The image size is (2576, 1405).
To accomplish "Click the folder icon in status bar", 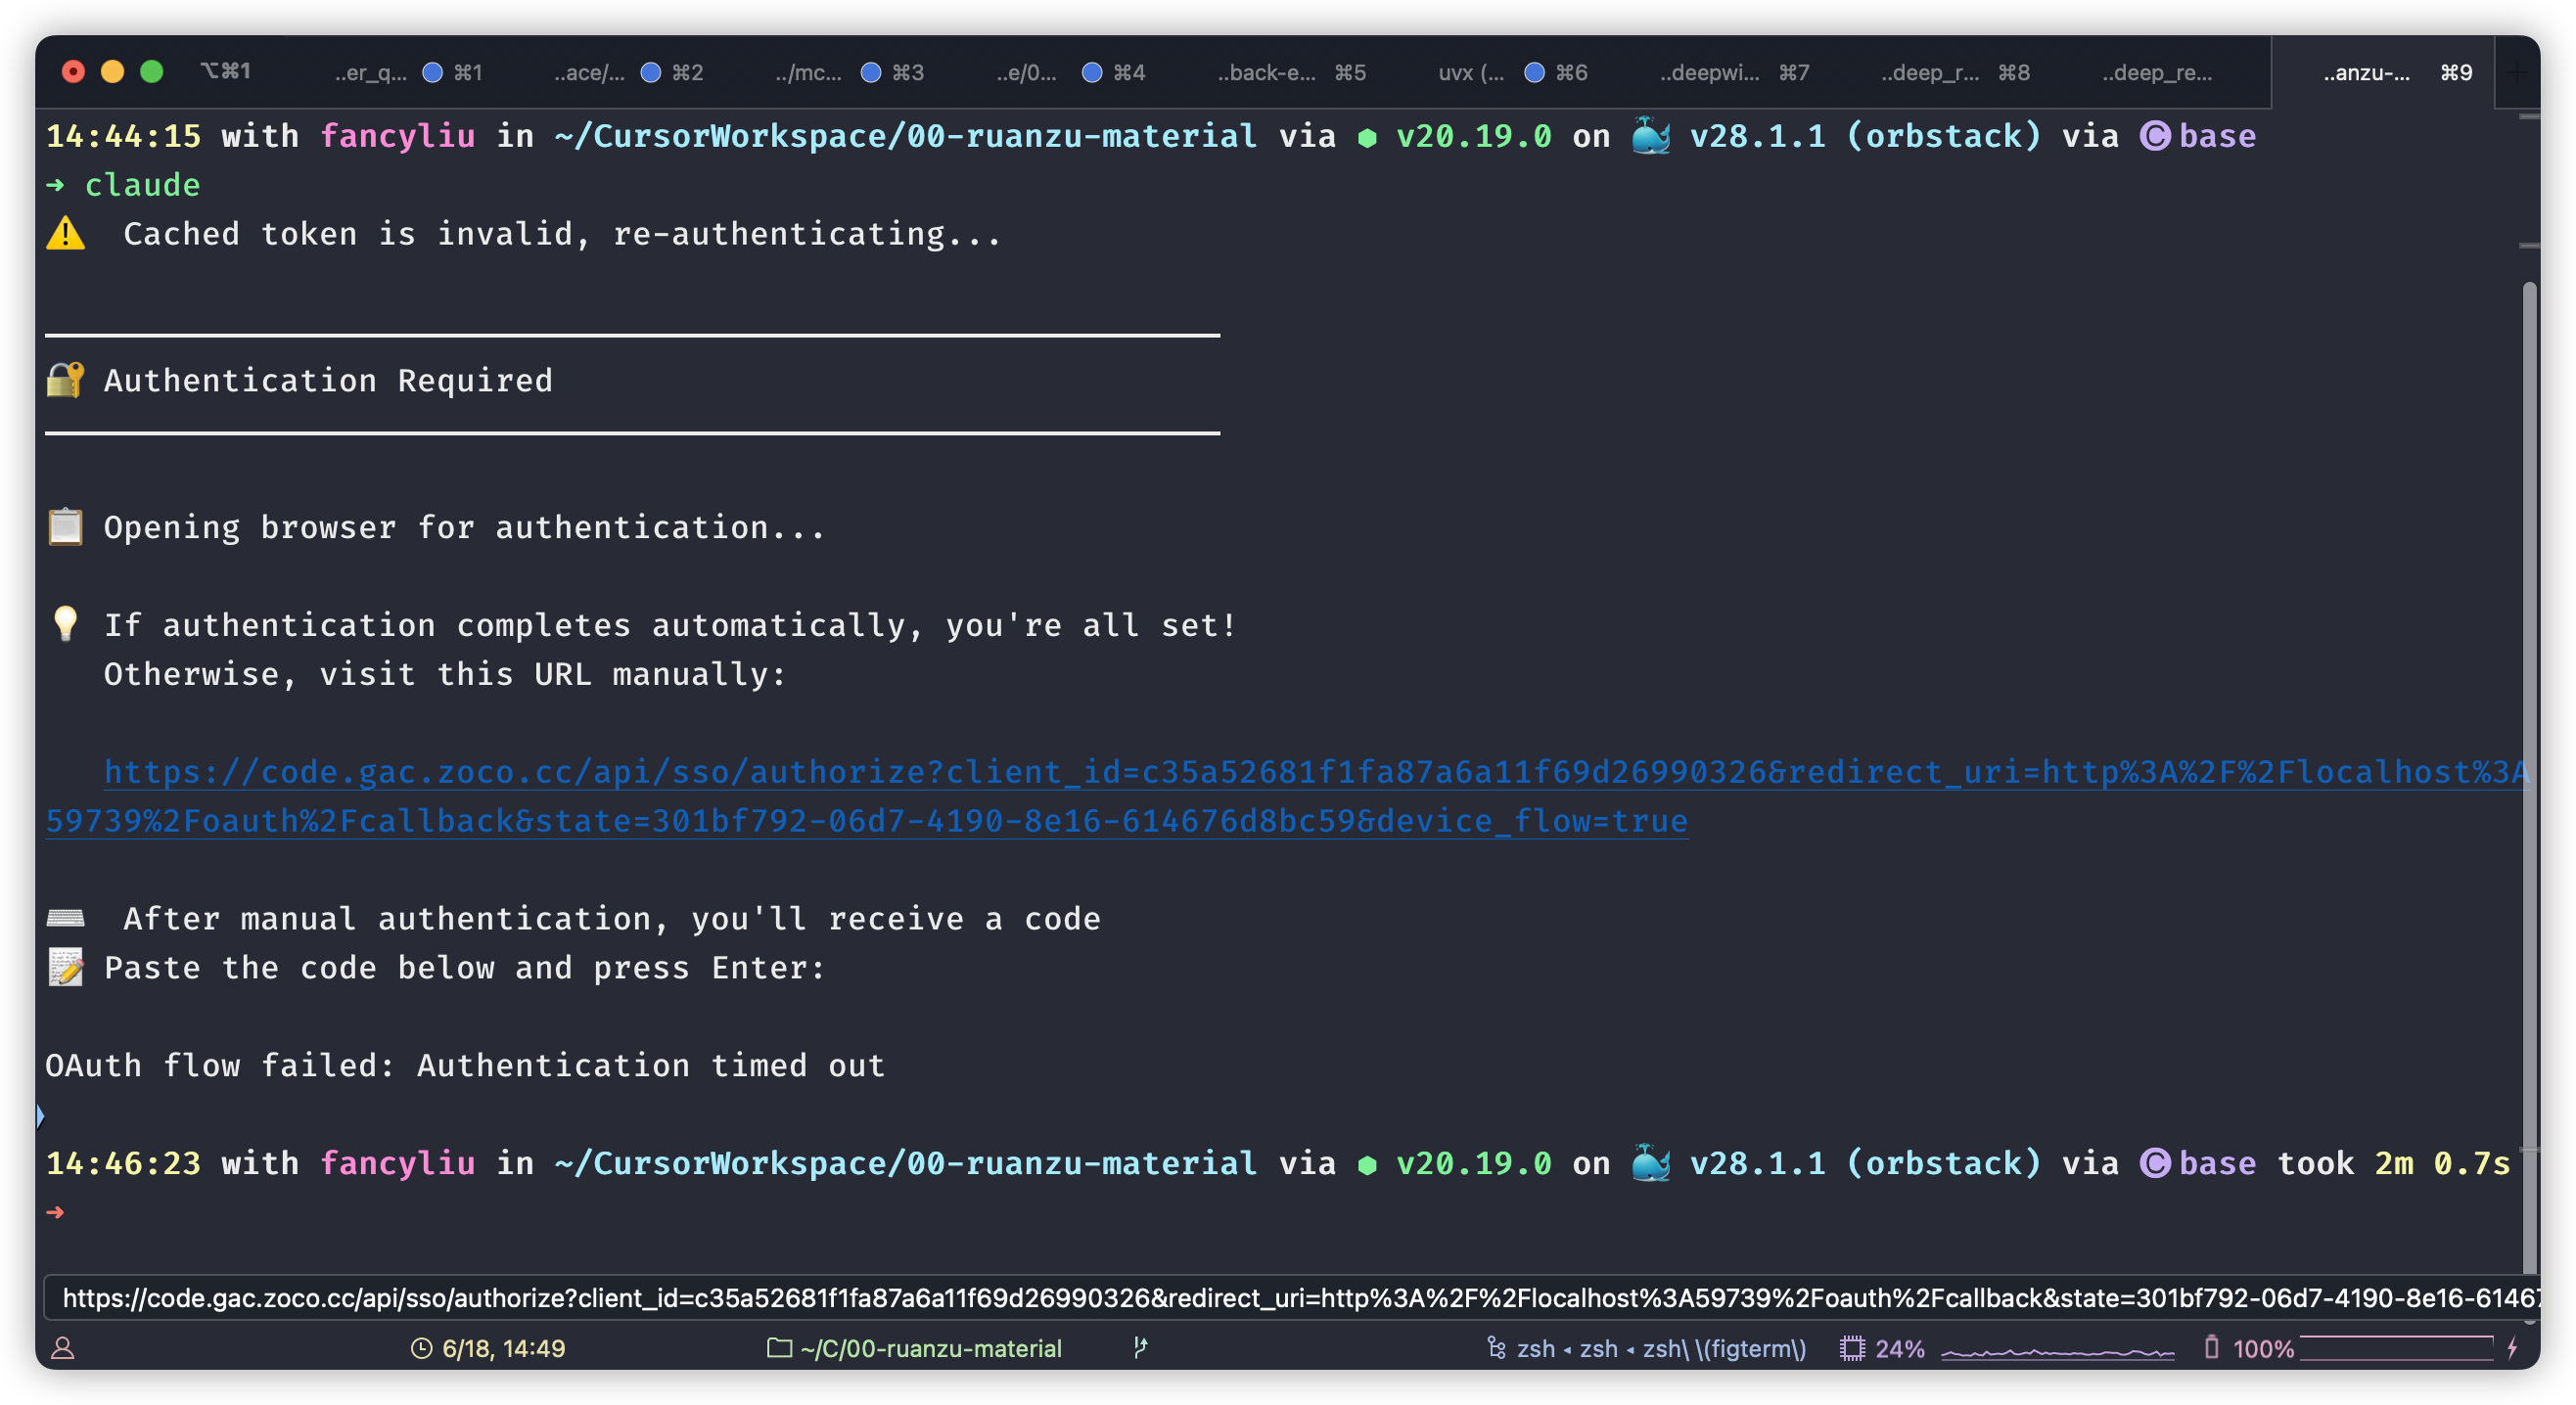I will click(779, 1348).
